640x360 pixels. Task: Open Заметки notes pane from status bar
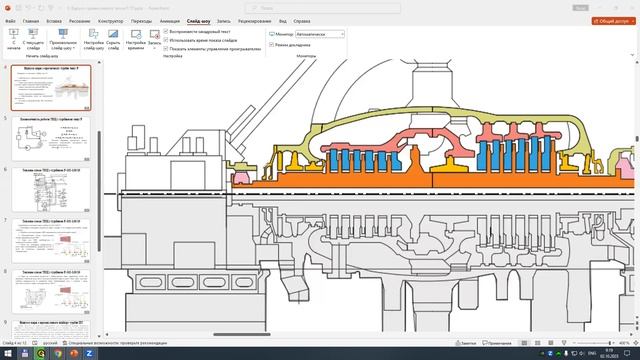point(466,343)
